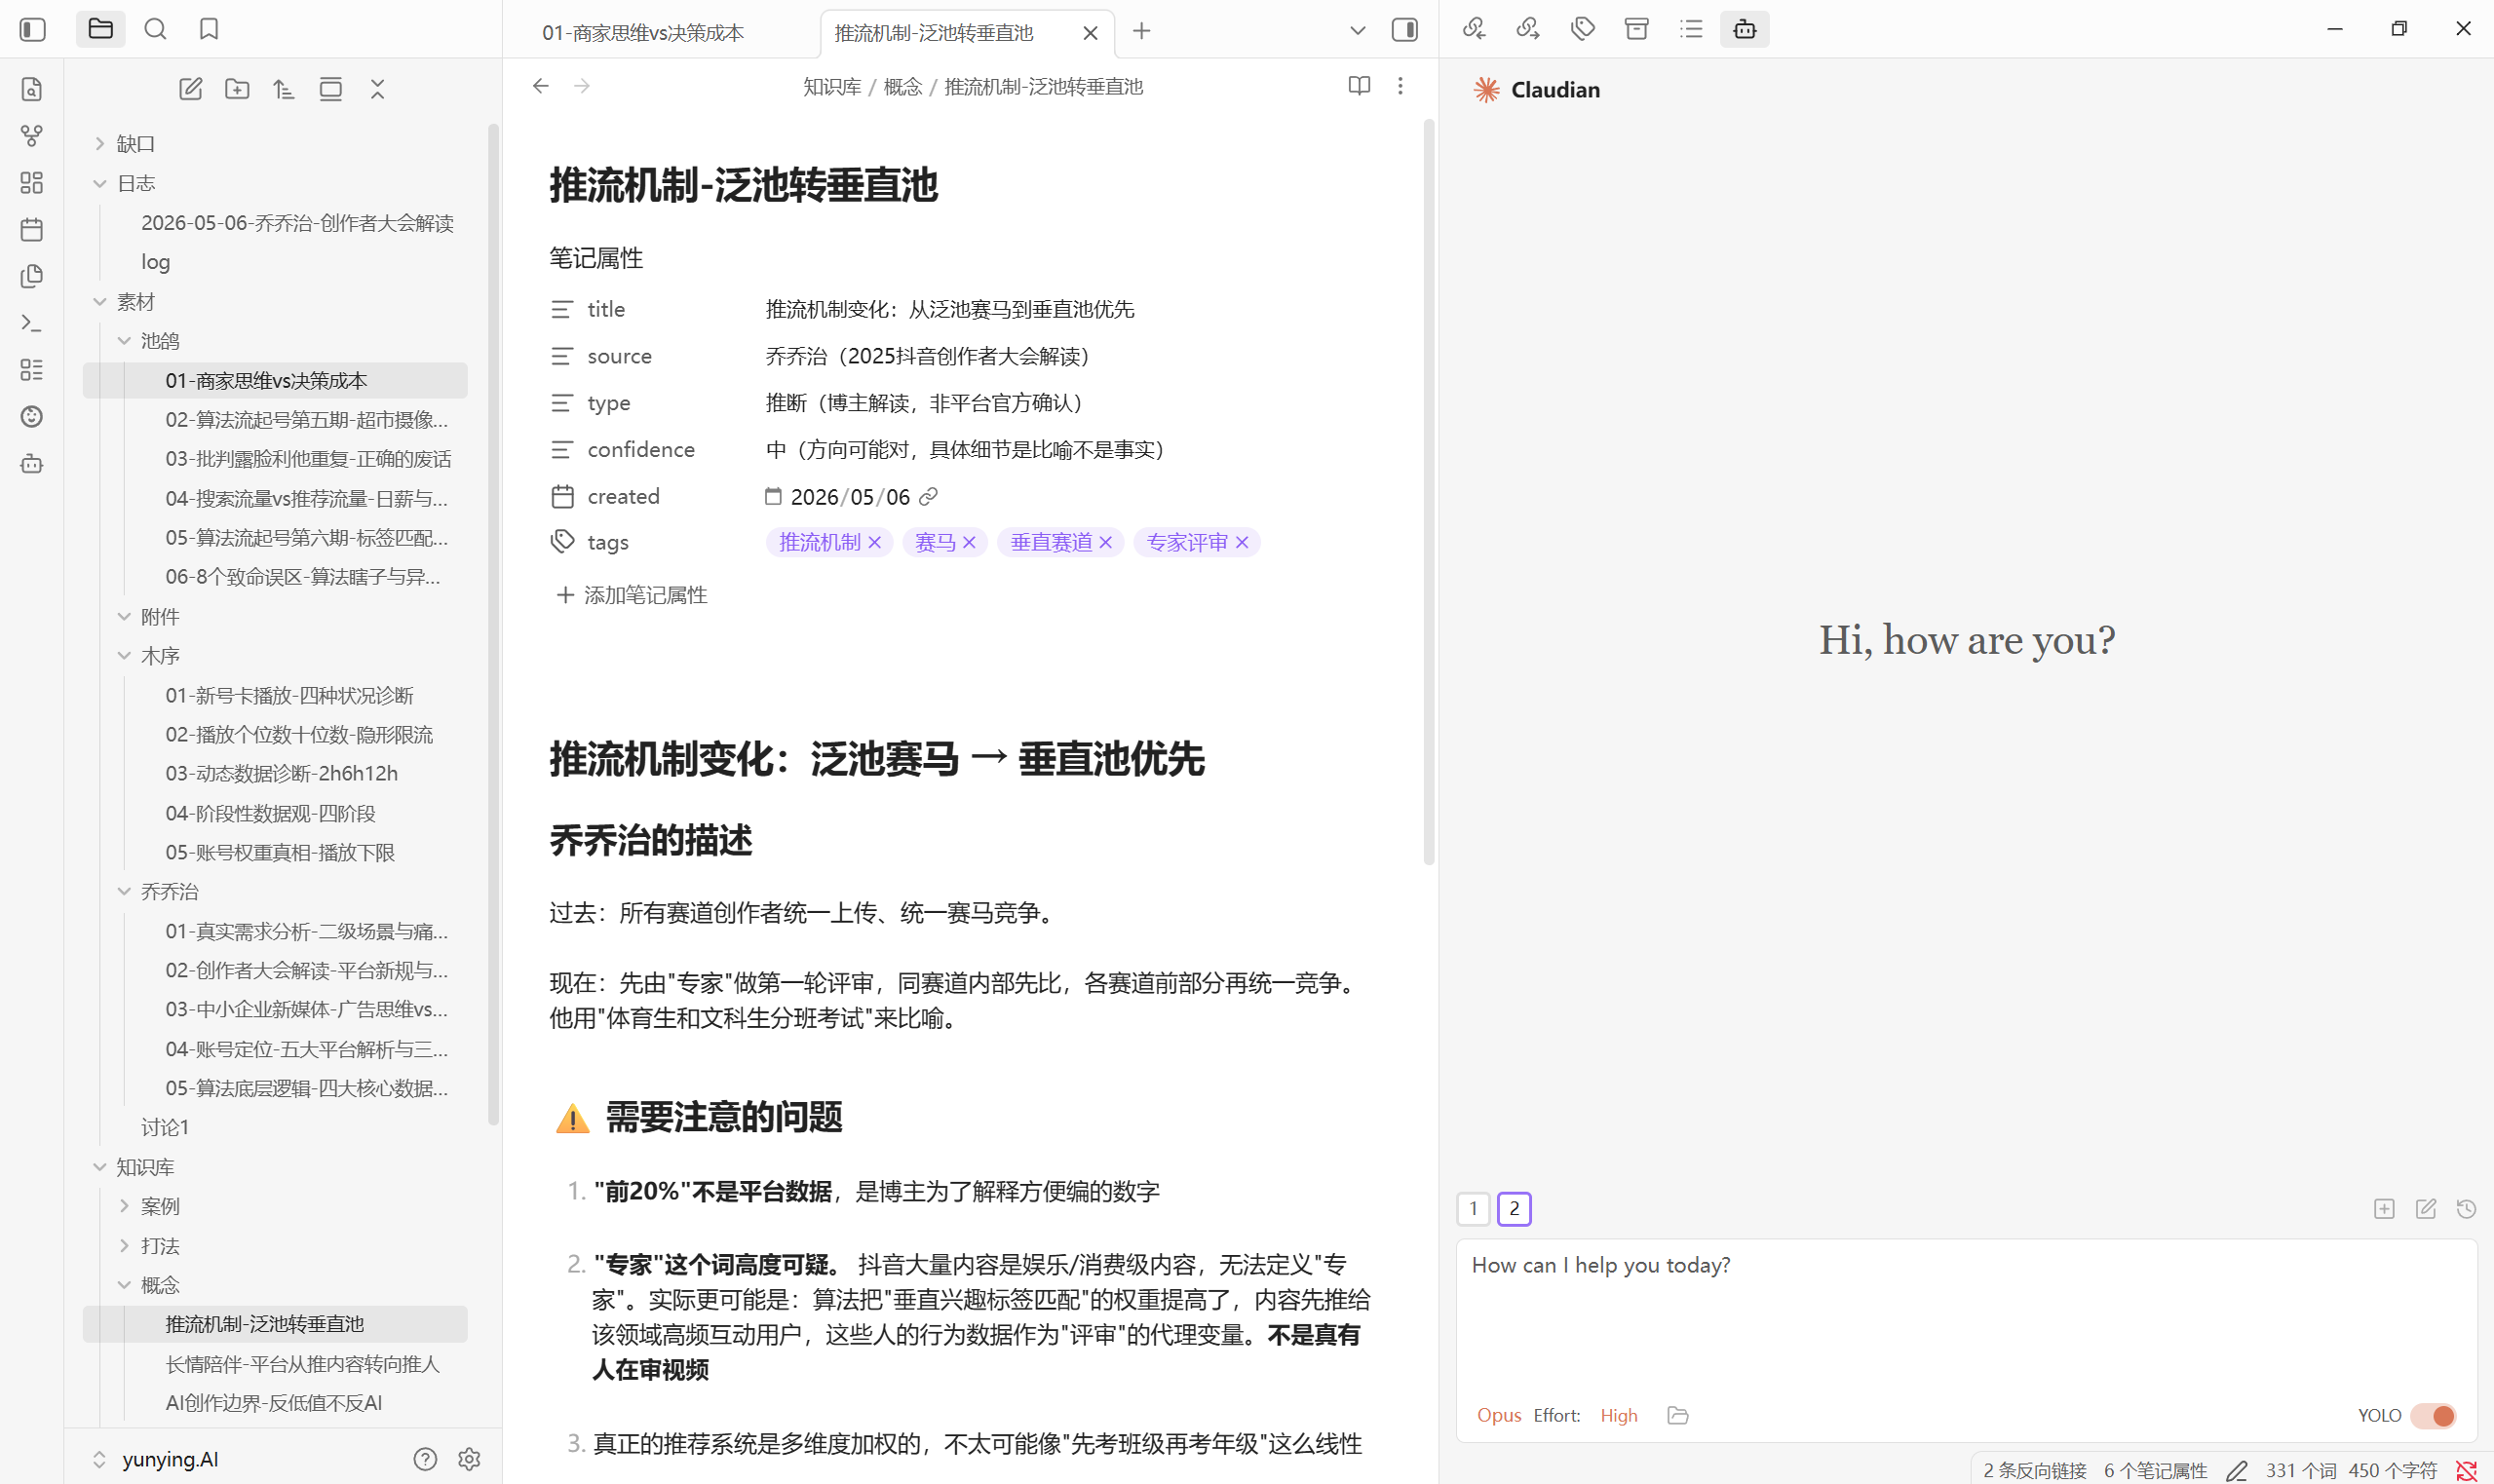Image resolution: width=2494 pixels, height=1484 pixels.
Task: Remove the 推流机制 tag
Action: click(875, 542)
